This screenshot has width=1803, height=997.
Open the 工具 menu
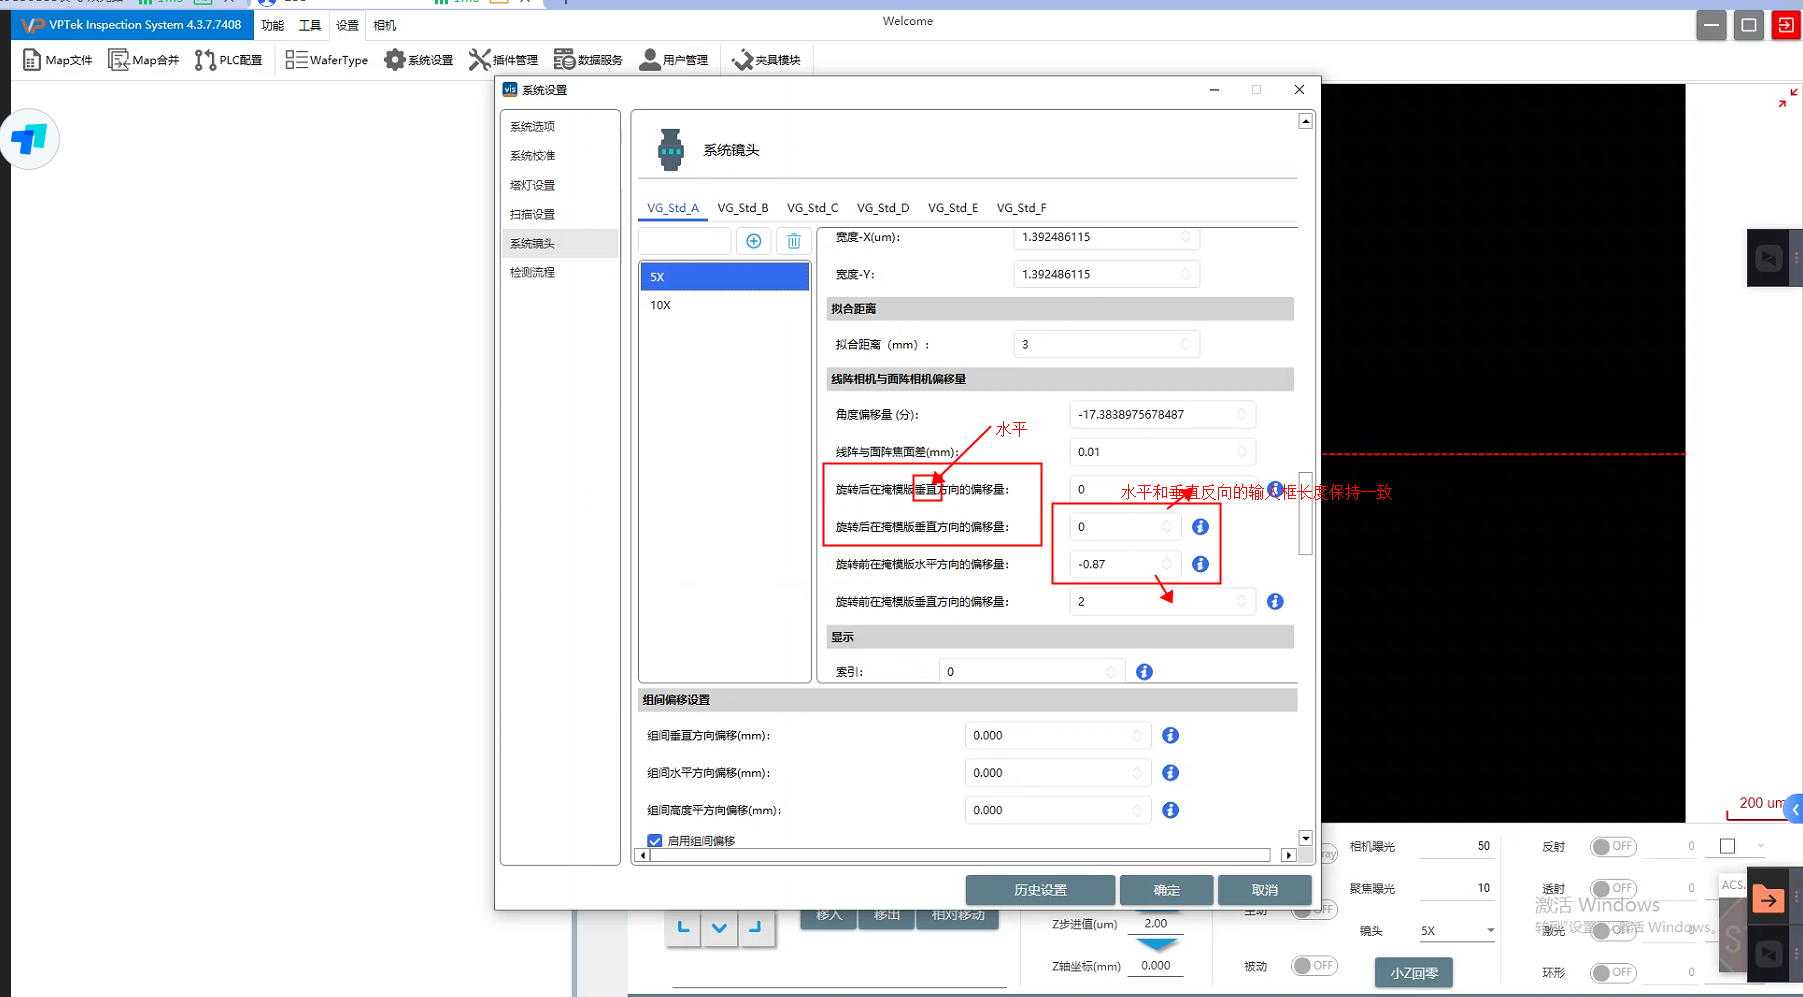click(x=310, y=25)
